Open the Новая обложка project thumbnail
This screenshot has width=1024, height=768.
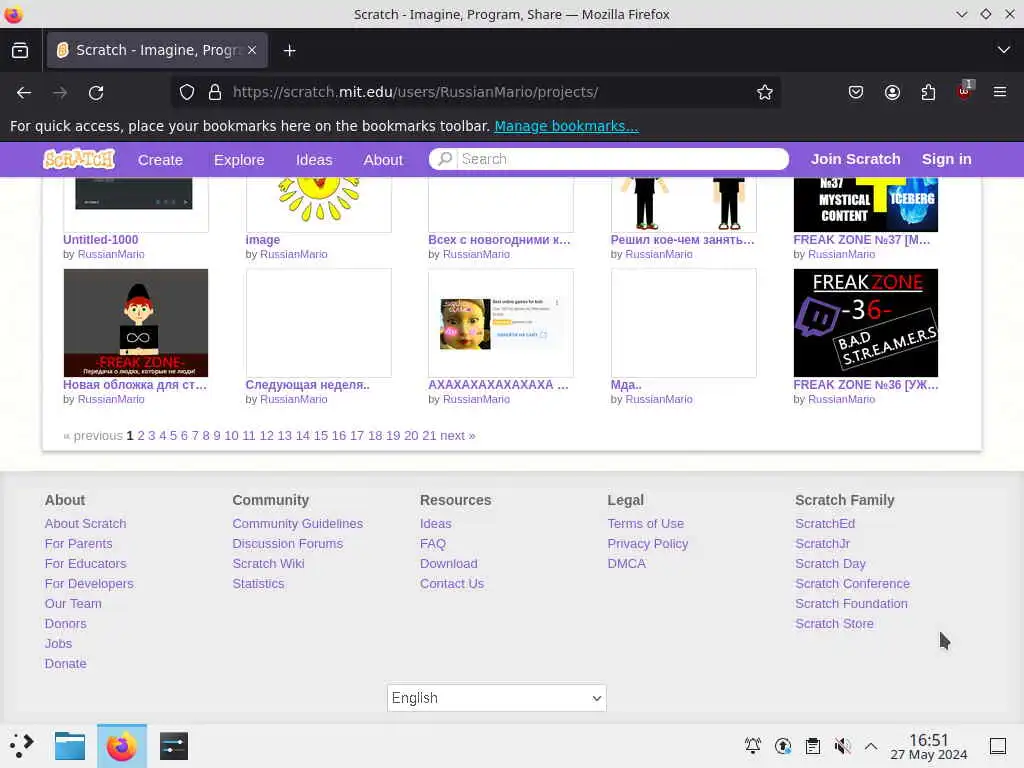(x=136, y=323)
